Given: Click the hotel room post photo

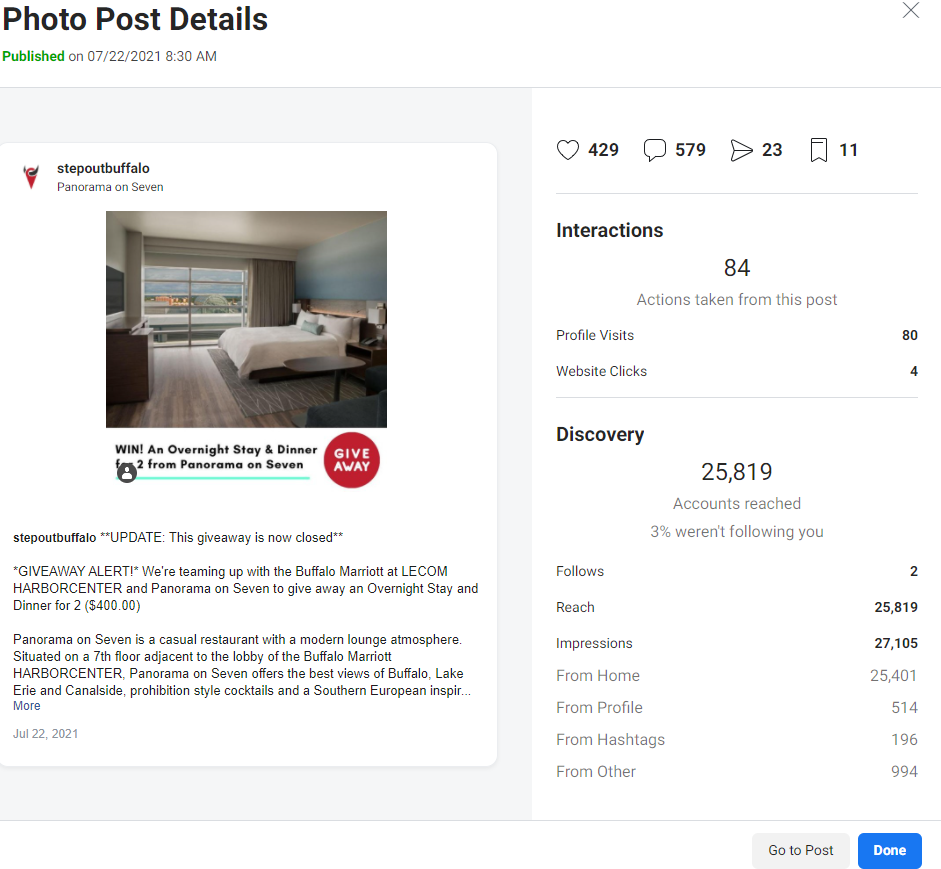Looking at the screenshot, I should (246, 319).
